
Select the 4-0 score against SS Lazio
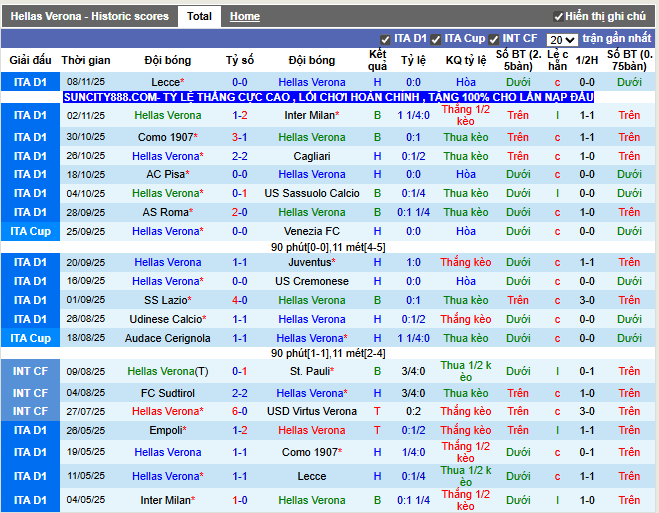click(x=240, y=300)
